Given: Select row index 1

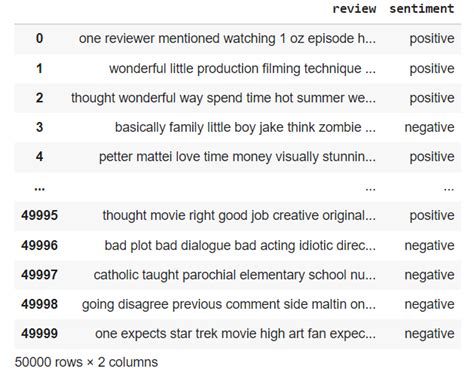Looking at the screenshot, I should tap(39, 68).
